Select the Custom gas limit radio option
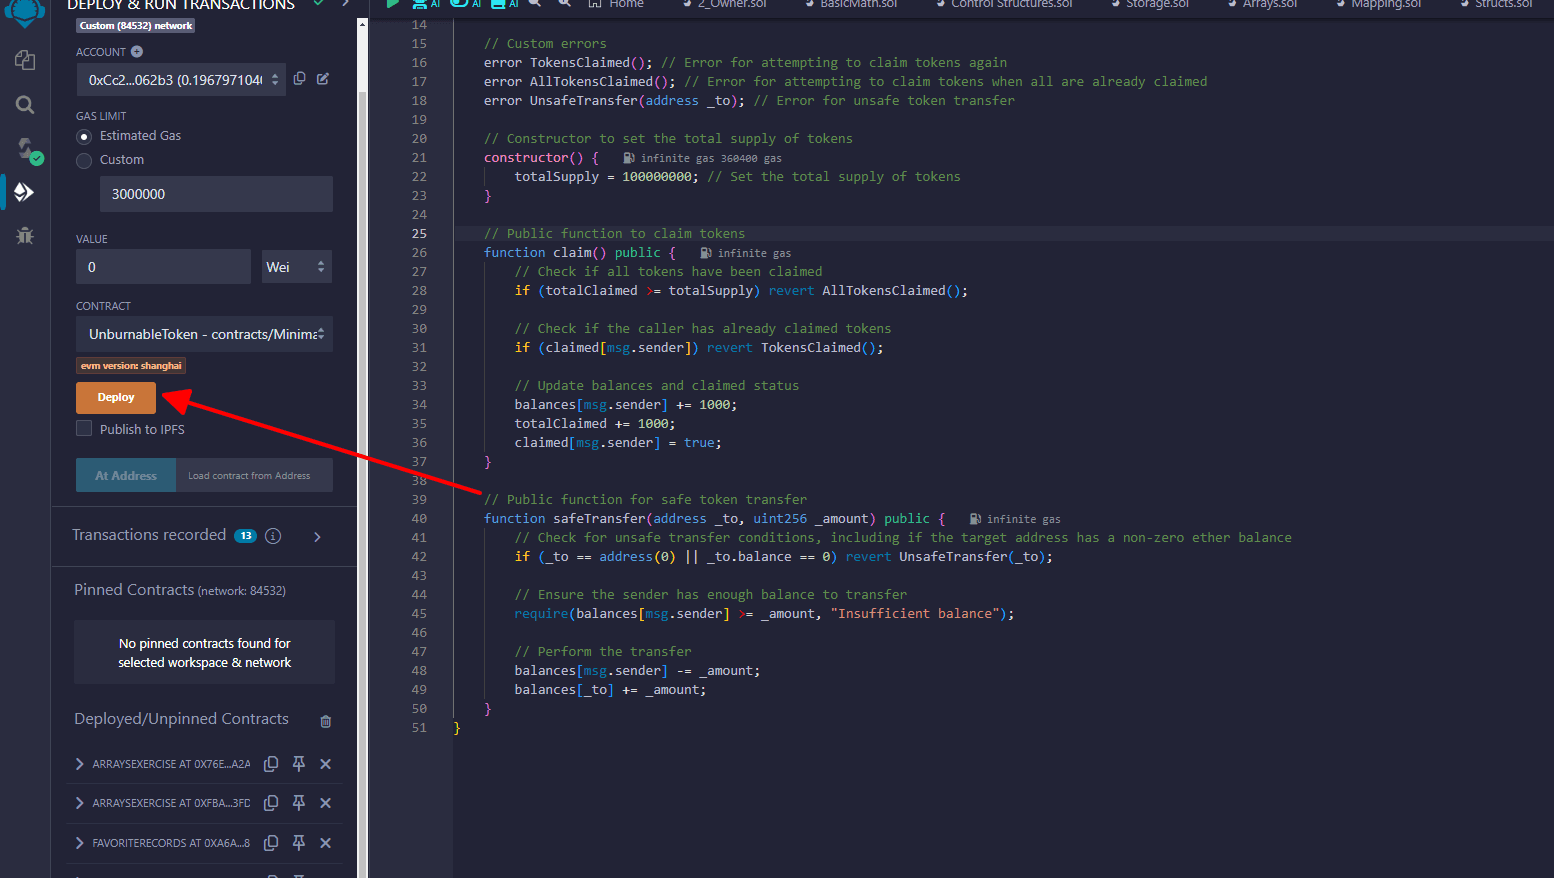 point(84,160)
